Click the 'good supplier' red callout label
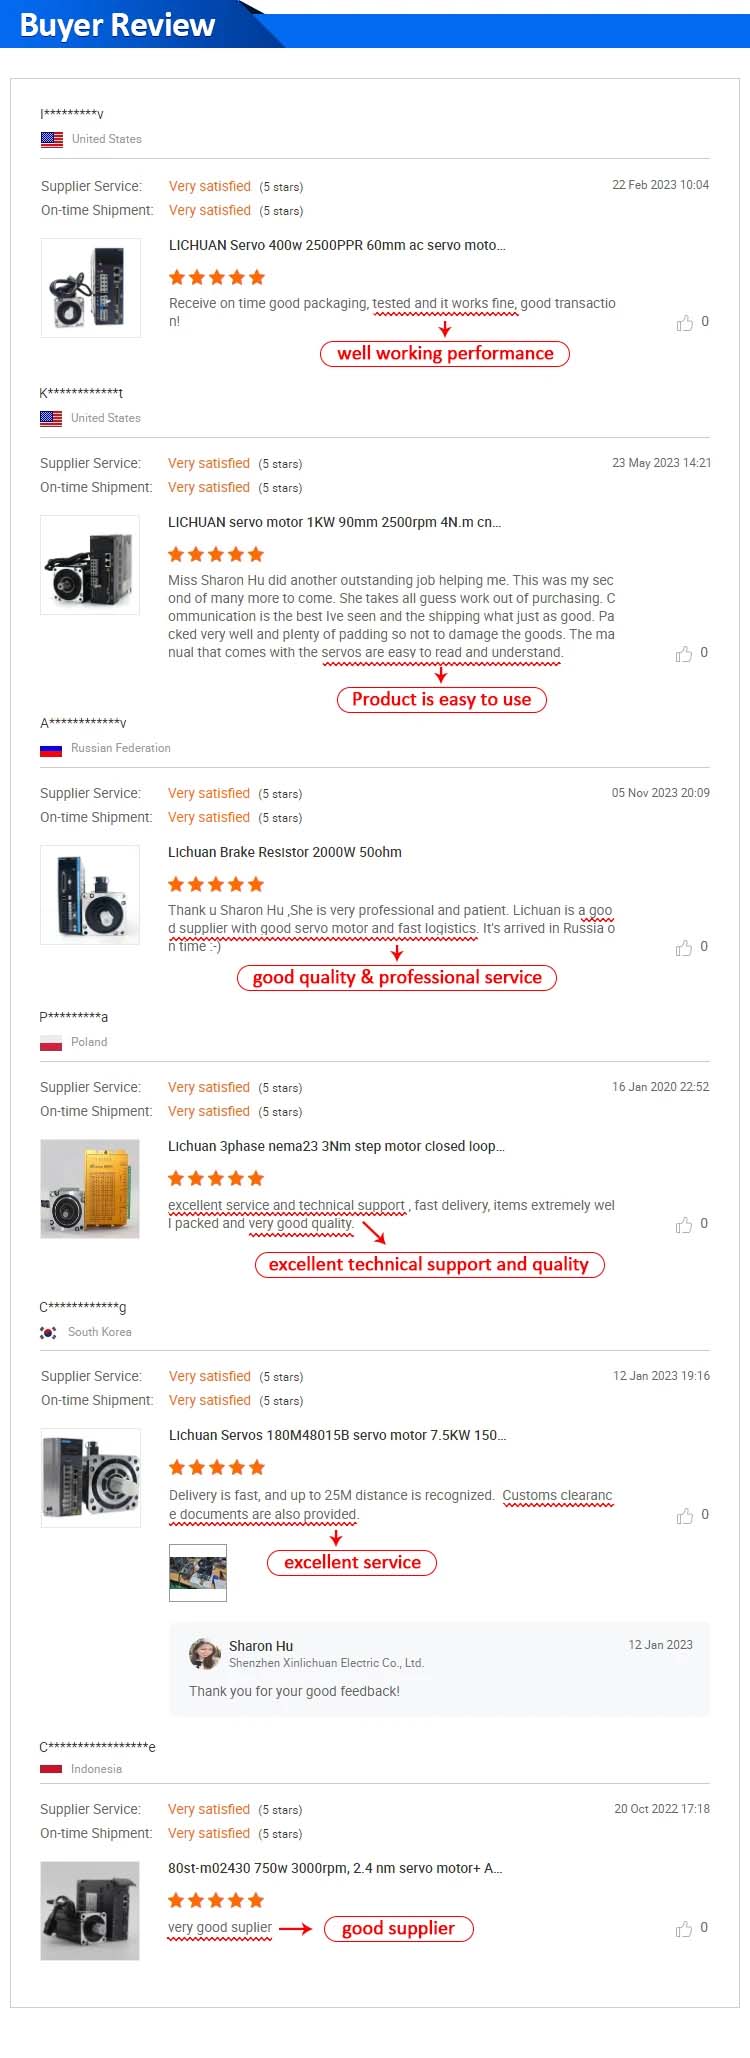Viewport: 750px width, 2058px height. click(x=398, y=1928)
